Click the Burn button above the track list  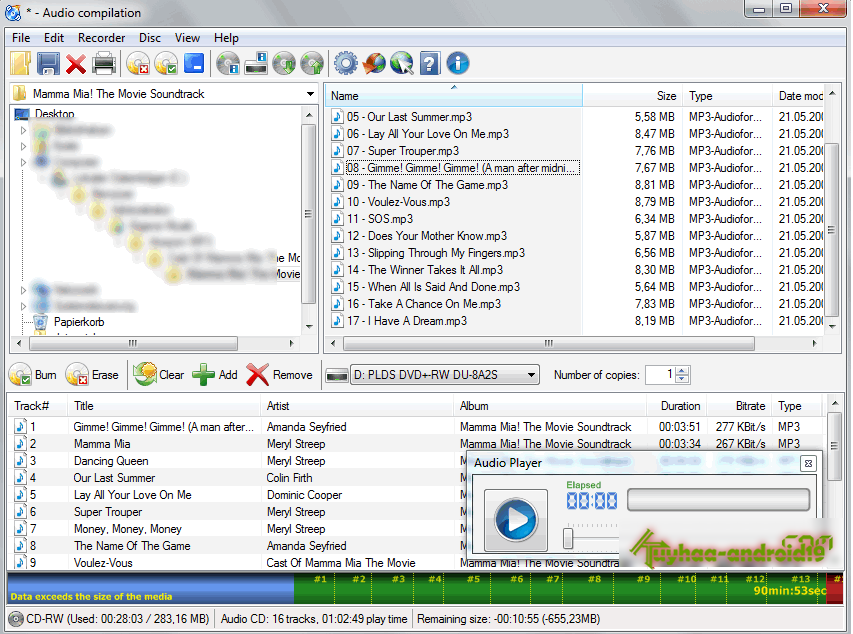[32, 375]
